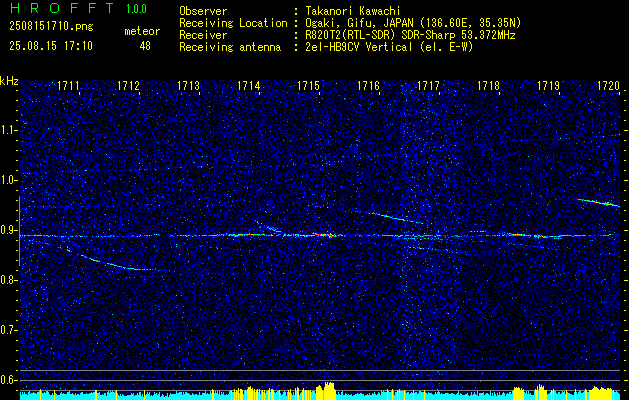Click the 1719 time marker
This screenshot has height=400, width=629.
coord(548,85)
